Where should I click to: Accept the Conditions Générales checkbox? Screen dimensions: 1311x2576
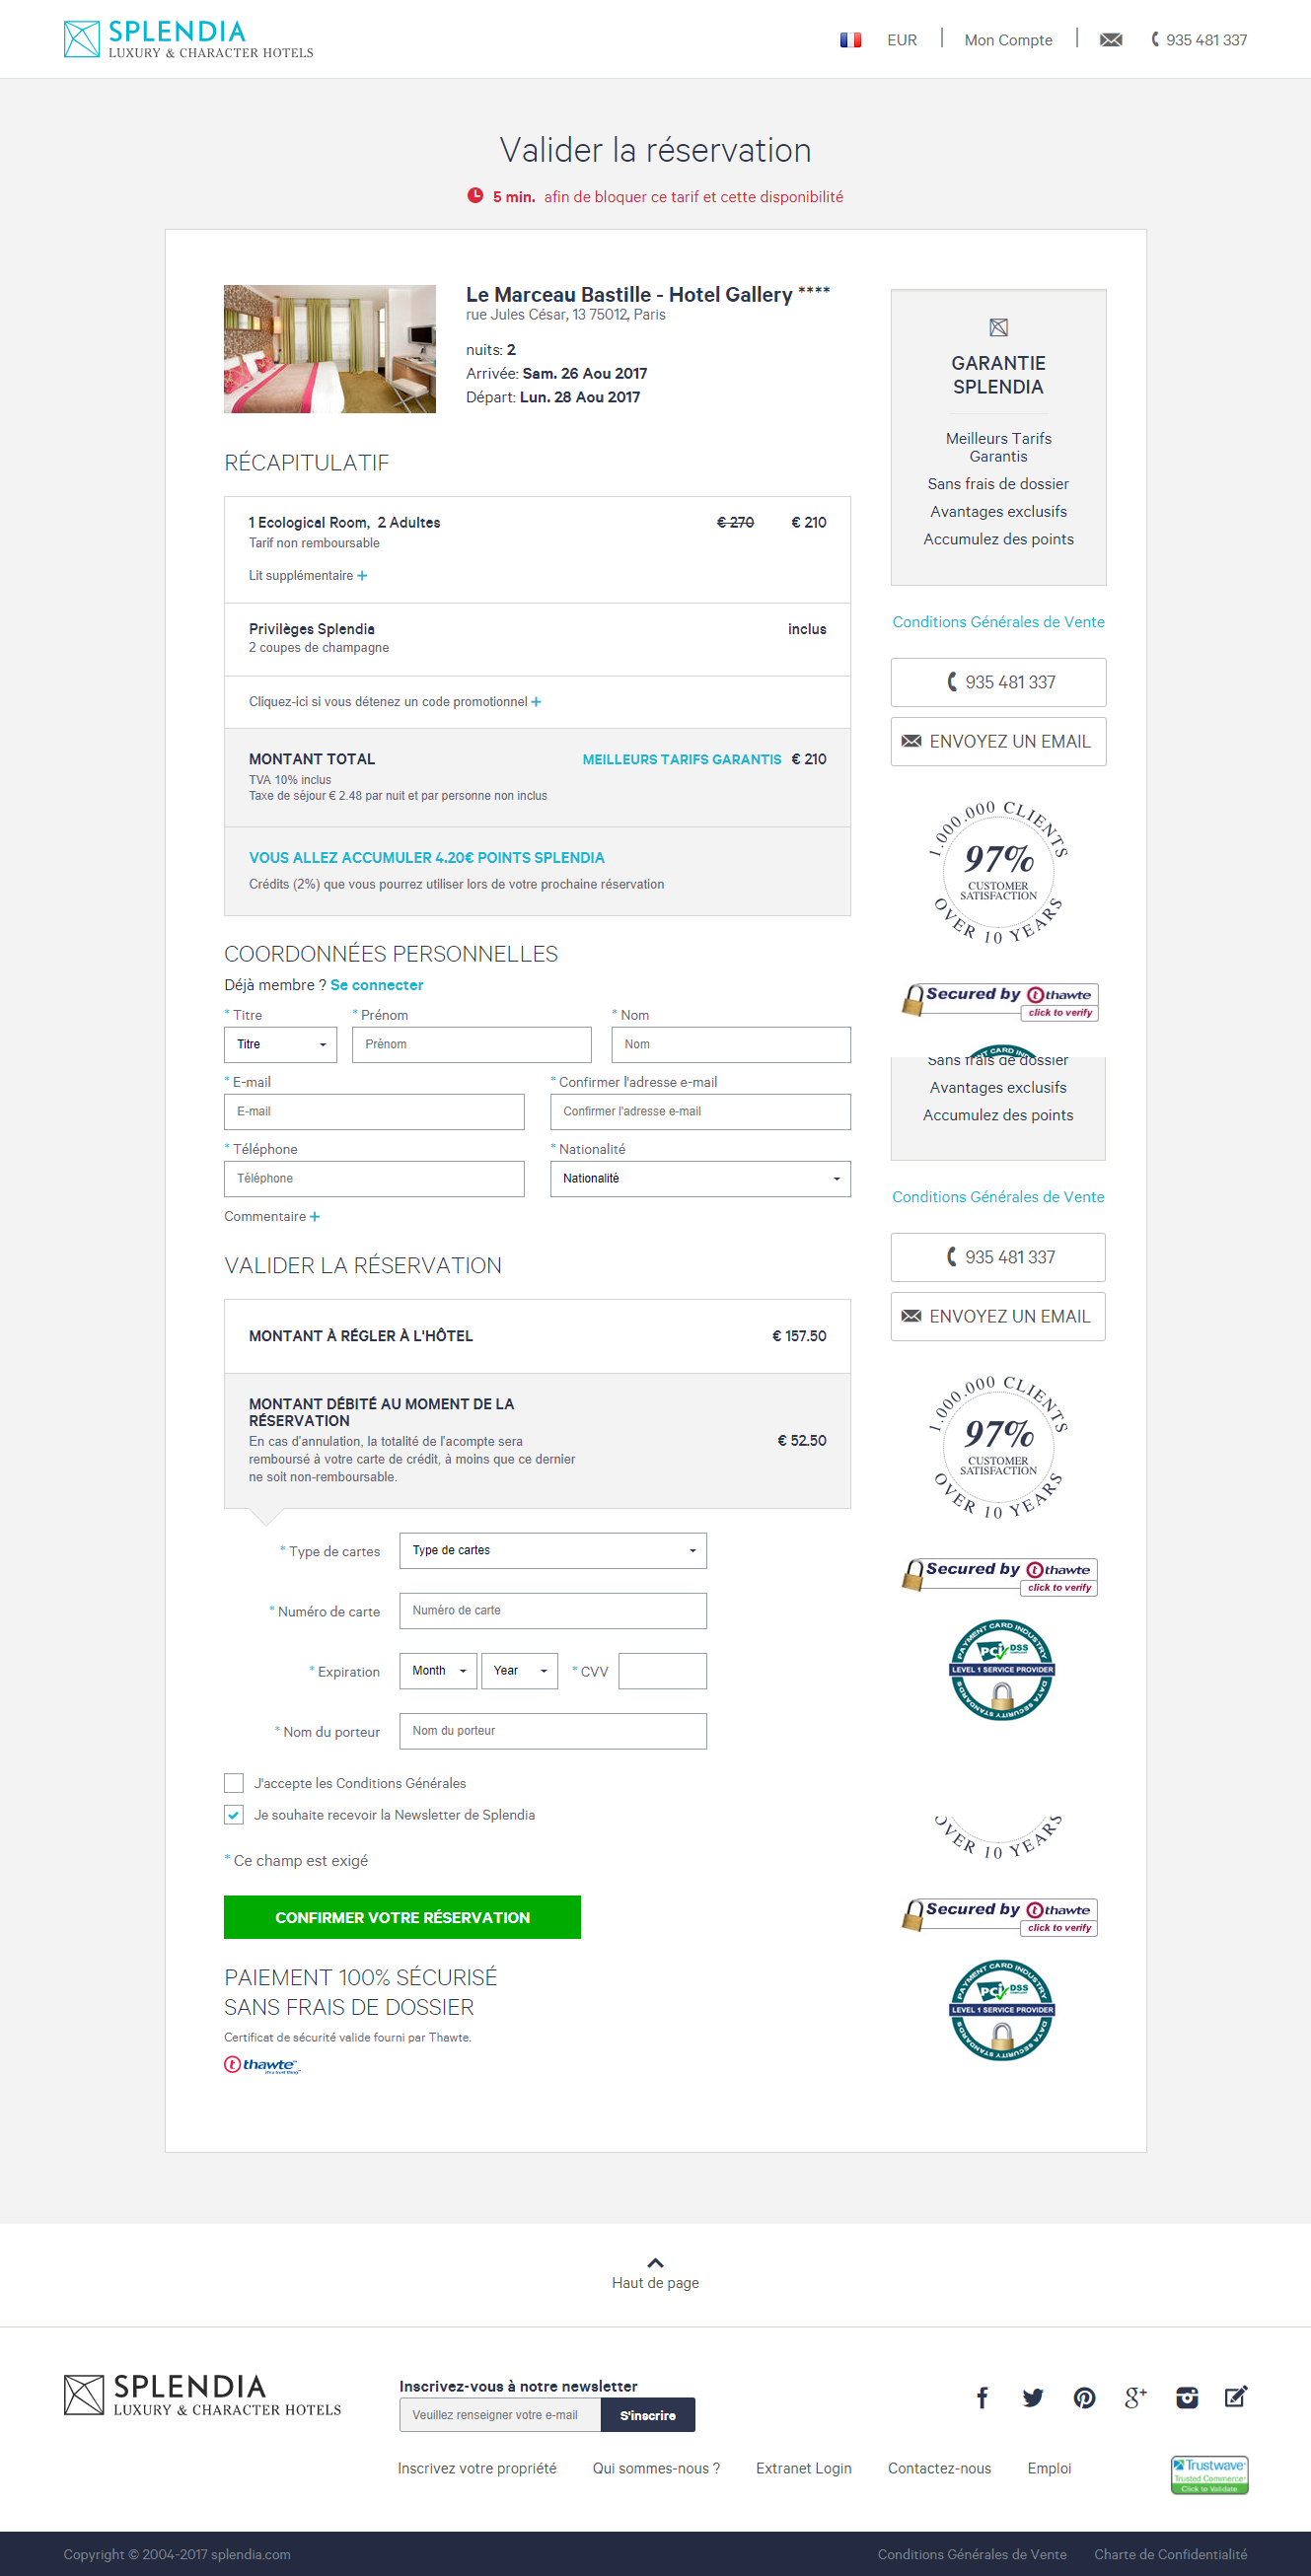(234, 1783)
